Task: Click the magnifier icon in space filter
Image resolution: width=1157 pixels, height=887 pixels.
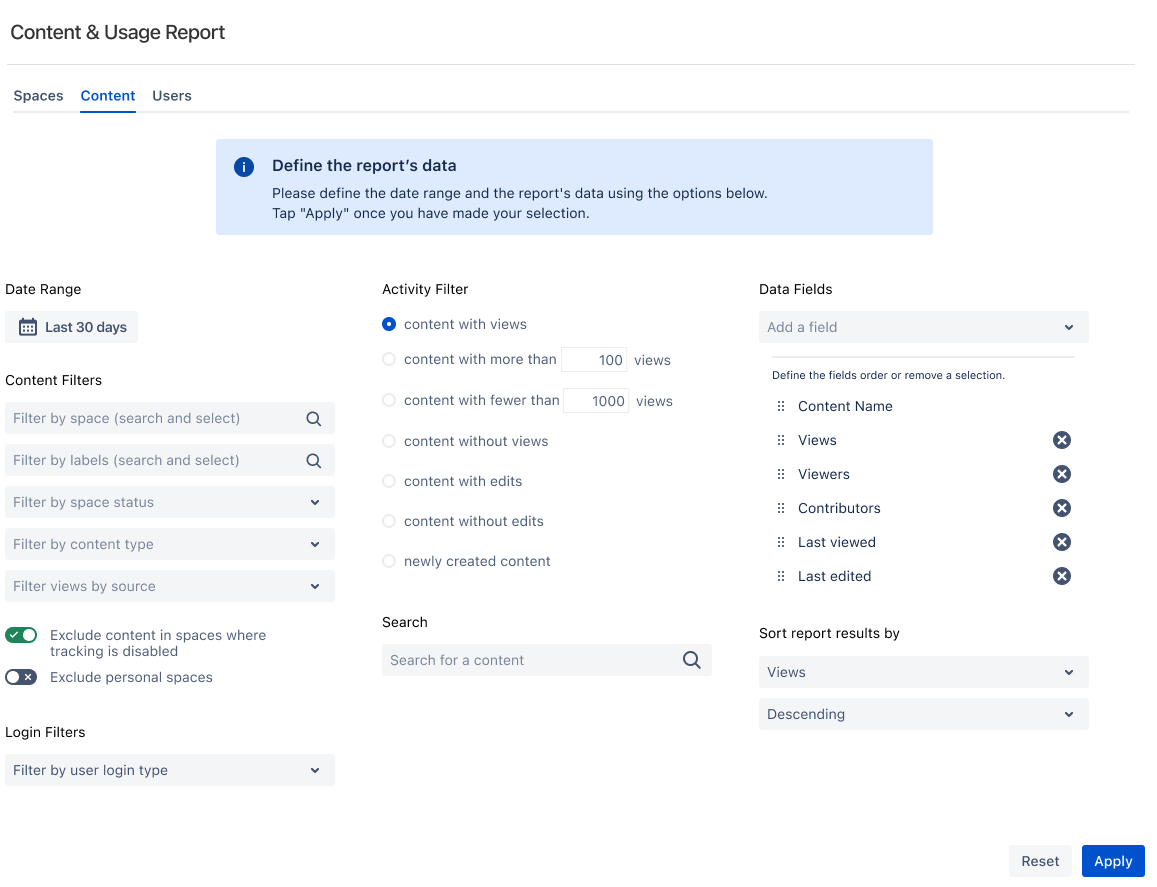Action: [x=314, y=419]
